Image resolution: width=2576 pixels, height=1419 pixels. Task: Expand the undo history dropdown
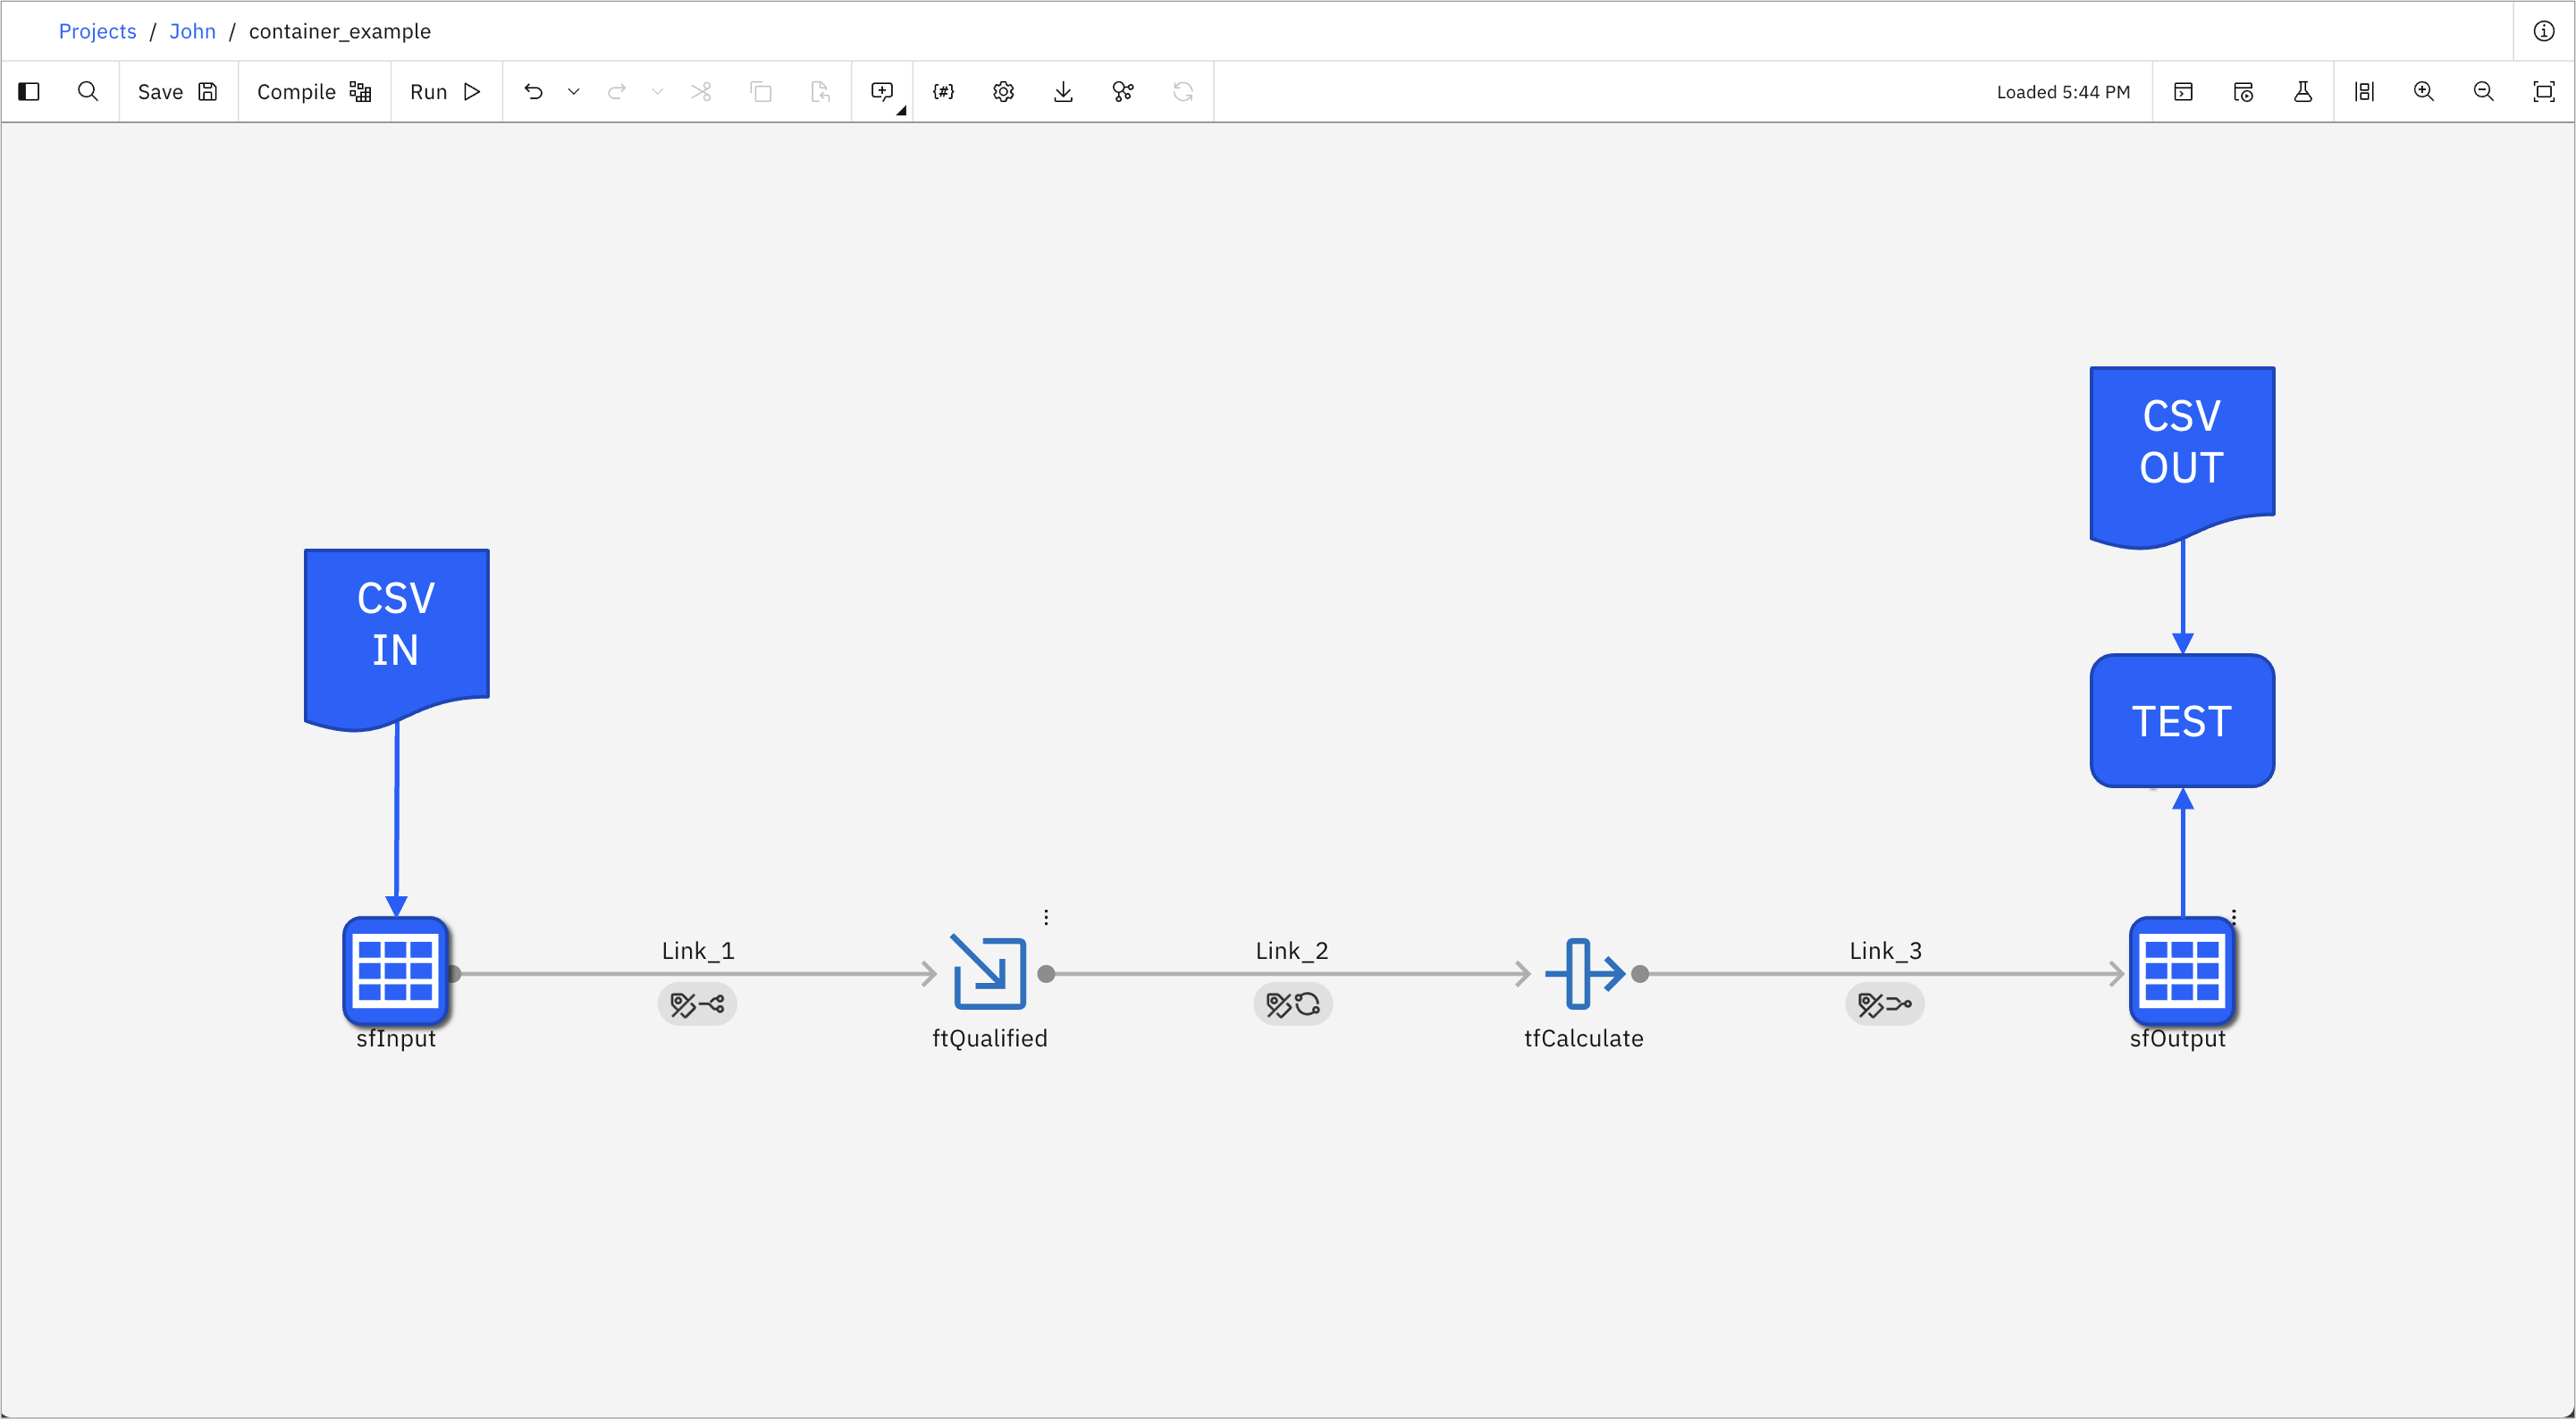coord(574,92)
